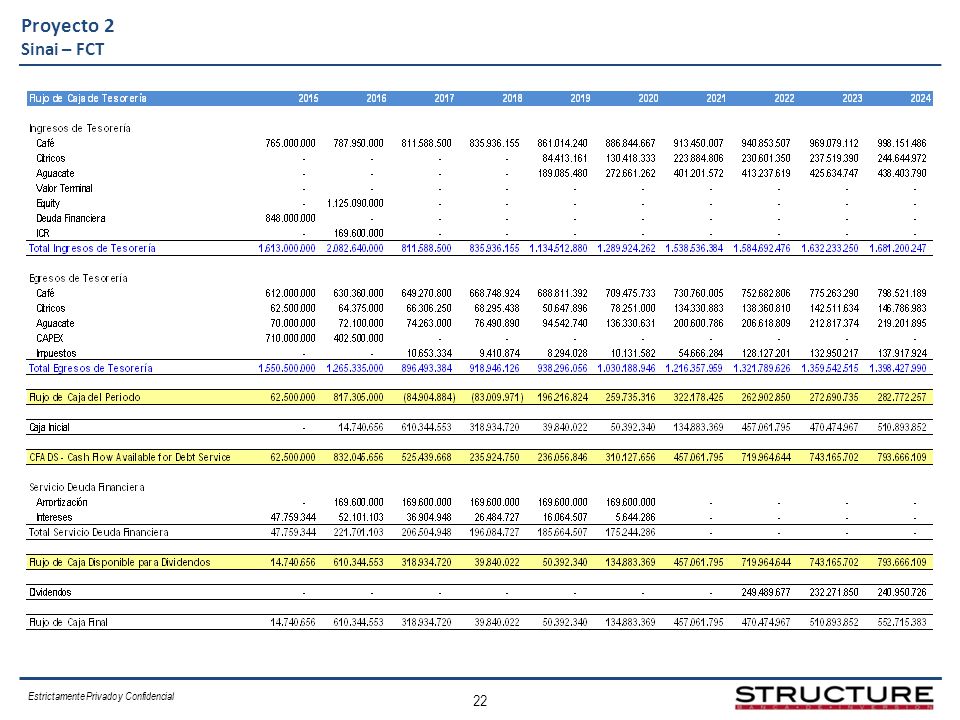Select the 2015 column header
The width and height of the screenshot is (960, 720).
[308, 98]
